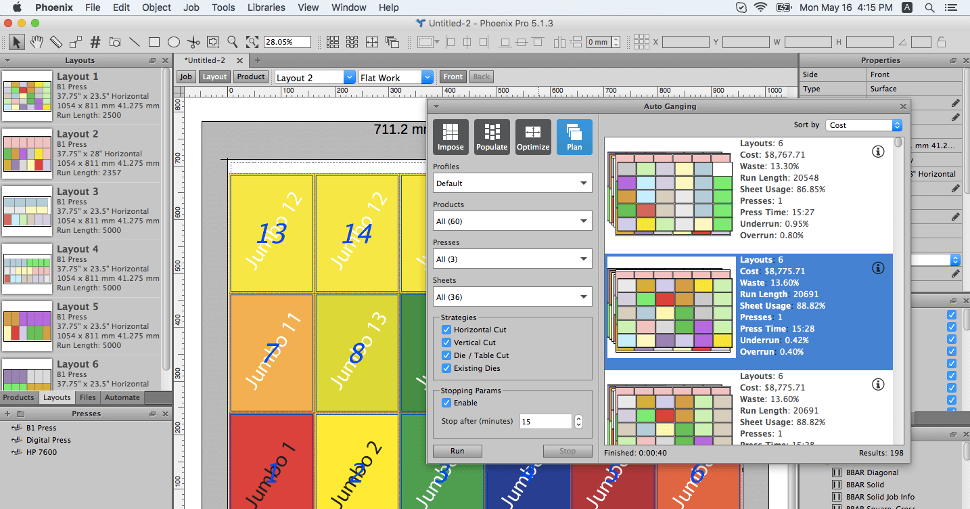Click the Layout view button
The height and width of the screenshot is (509, 970).
(214, 77)
